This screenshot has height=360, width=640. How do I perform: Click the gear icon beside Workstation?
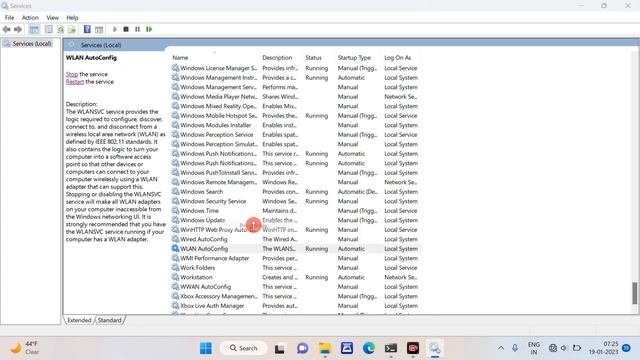coord(175,277)
